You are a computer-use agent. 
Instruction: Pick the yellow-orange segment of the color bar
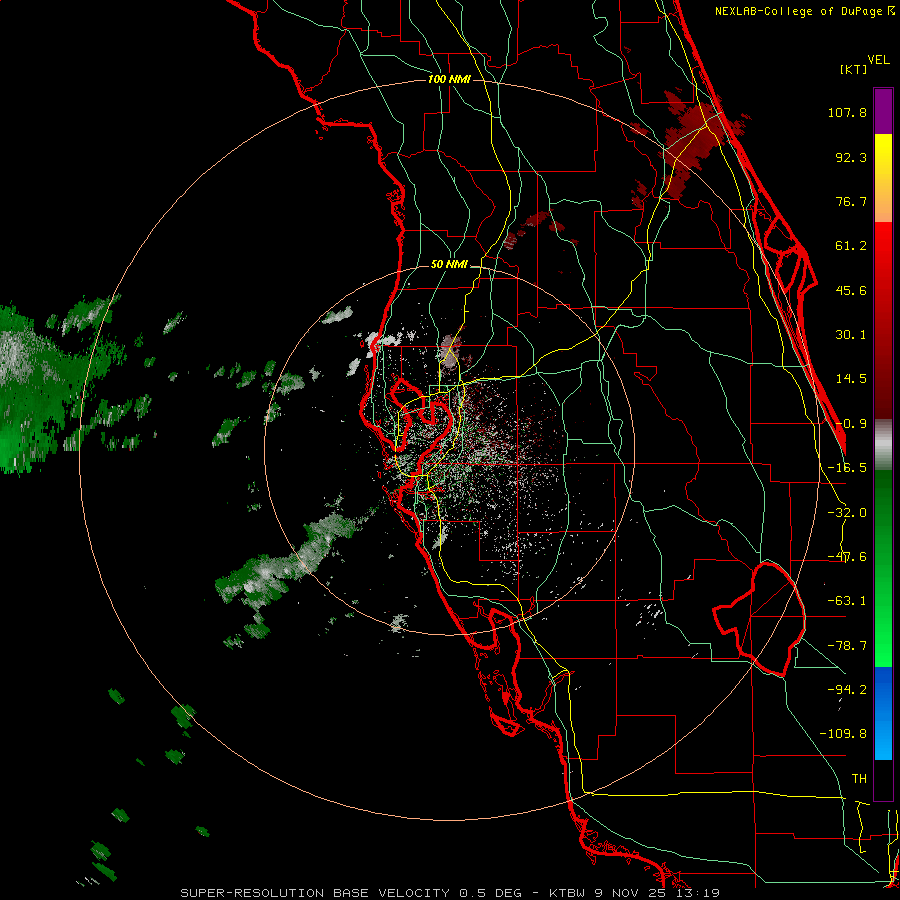click(883, 178)
